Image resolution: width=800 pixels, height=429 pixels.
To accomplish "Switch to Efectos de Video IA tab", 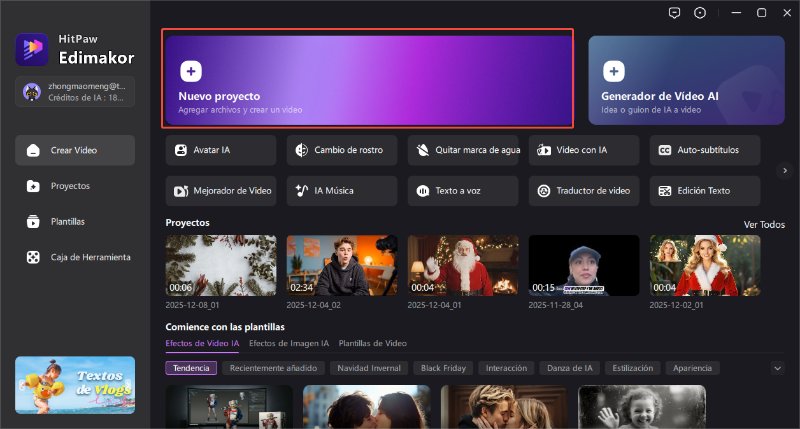I will pos(202,343).
